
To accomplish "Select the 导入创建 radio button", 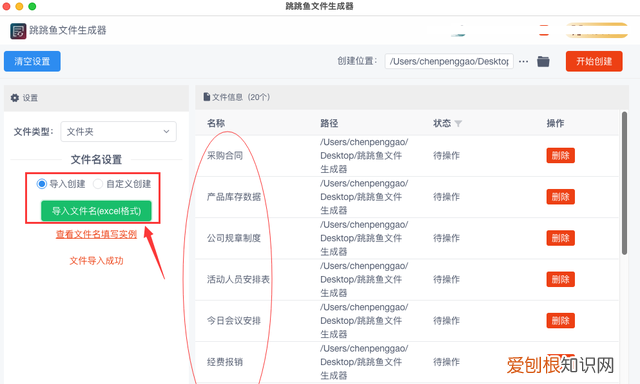I will point(41,184).
